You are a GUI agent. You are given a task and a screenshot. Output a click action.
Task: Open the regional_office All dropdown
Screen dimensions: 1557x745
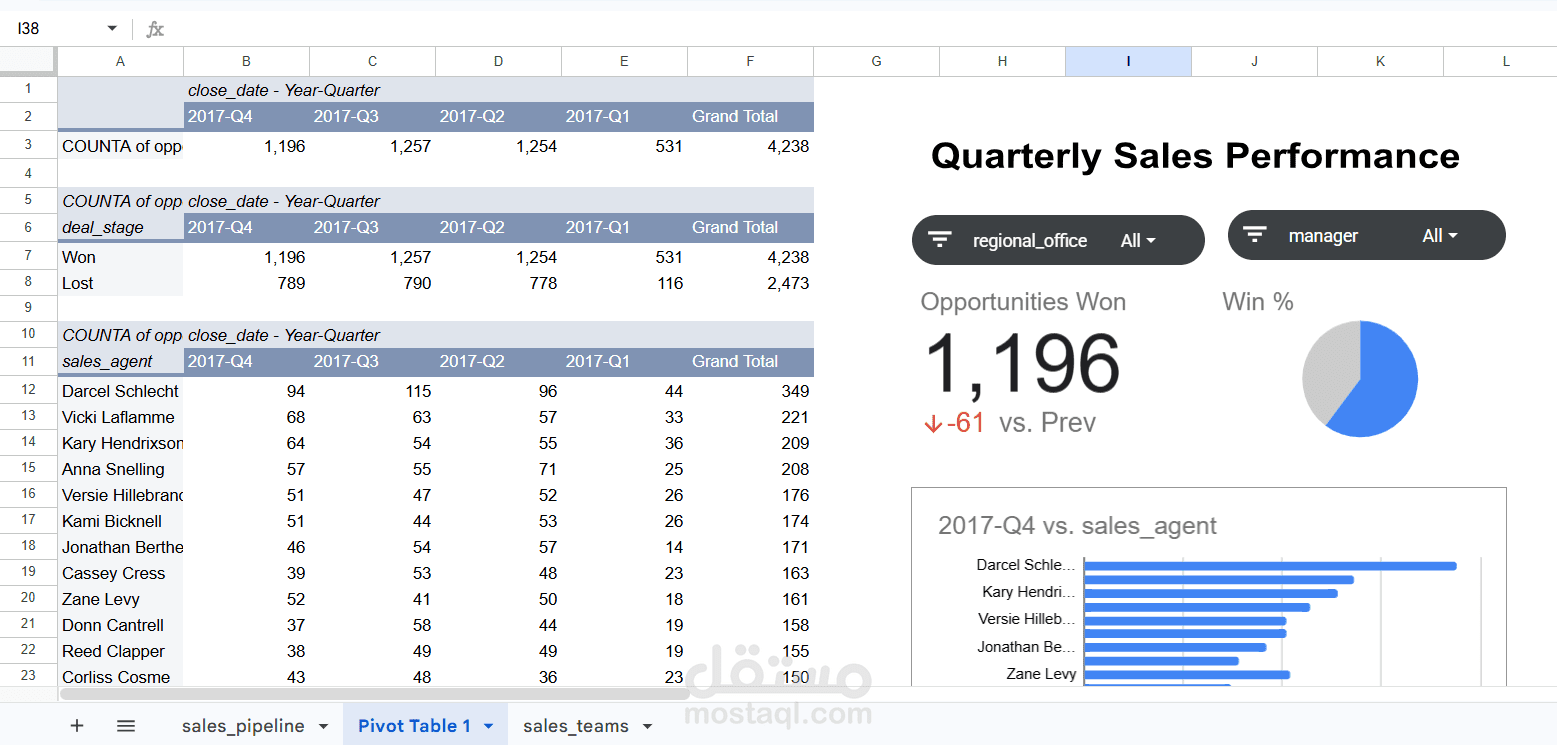point(1138,240)
